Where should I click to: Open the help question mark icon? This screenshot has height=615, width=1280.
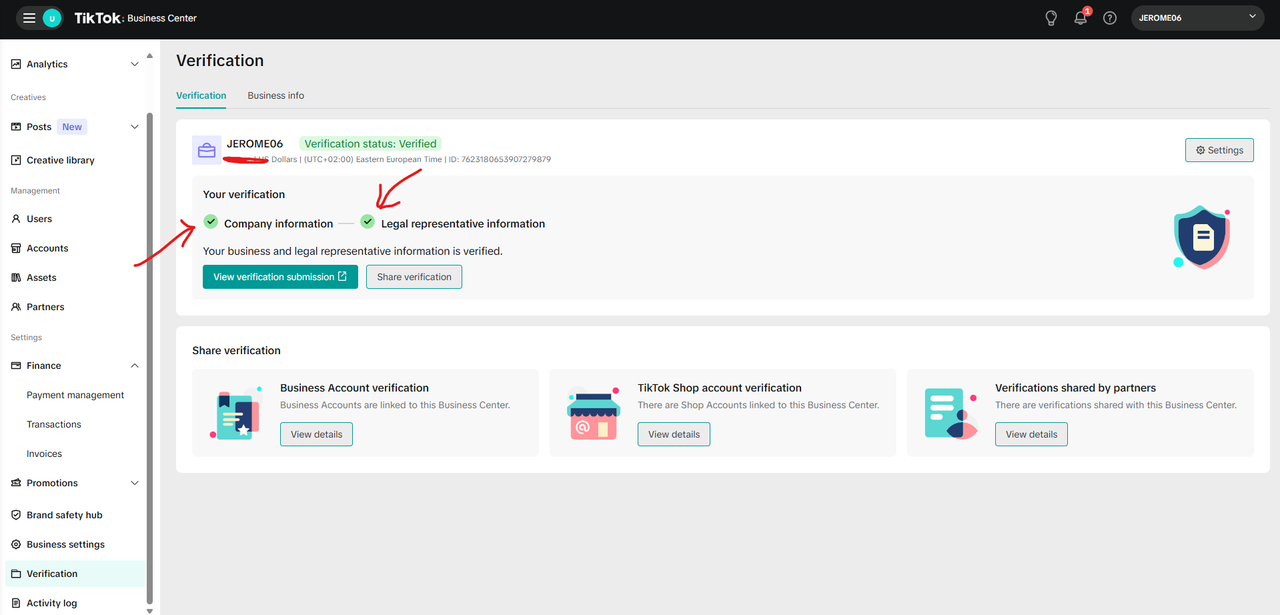click(1110, 18)
